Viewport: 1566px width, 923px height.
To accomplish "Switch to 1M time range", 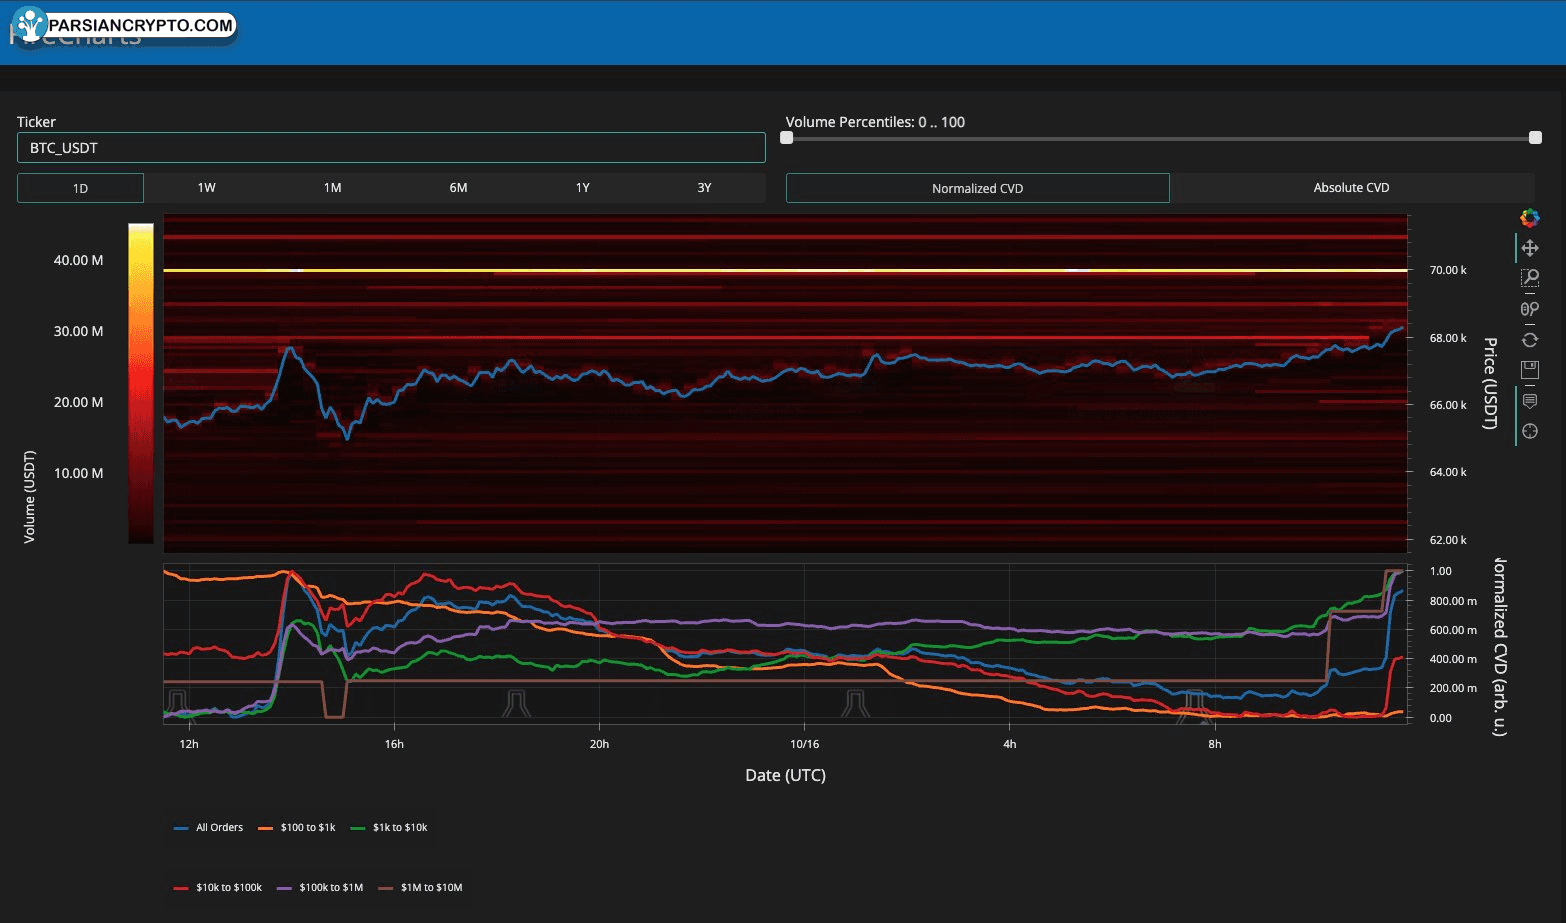I will coord(332,188).
